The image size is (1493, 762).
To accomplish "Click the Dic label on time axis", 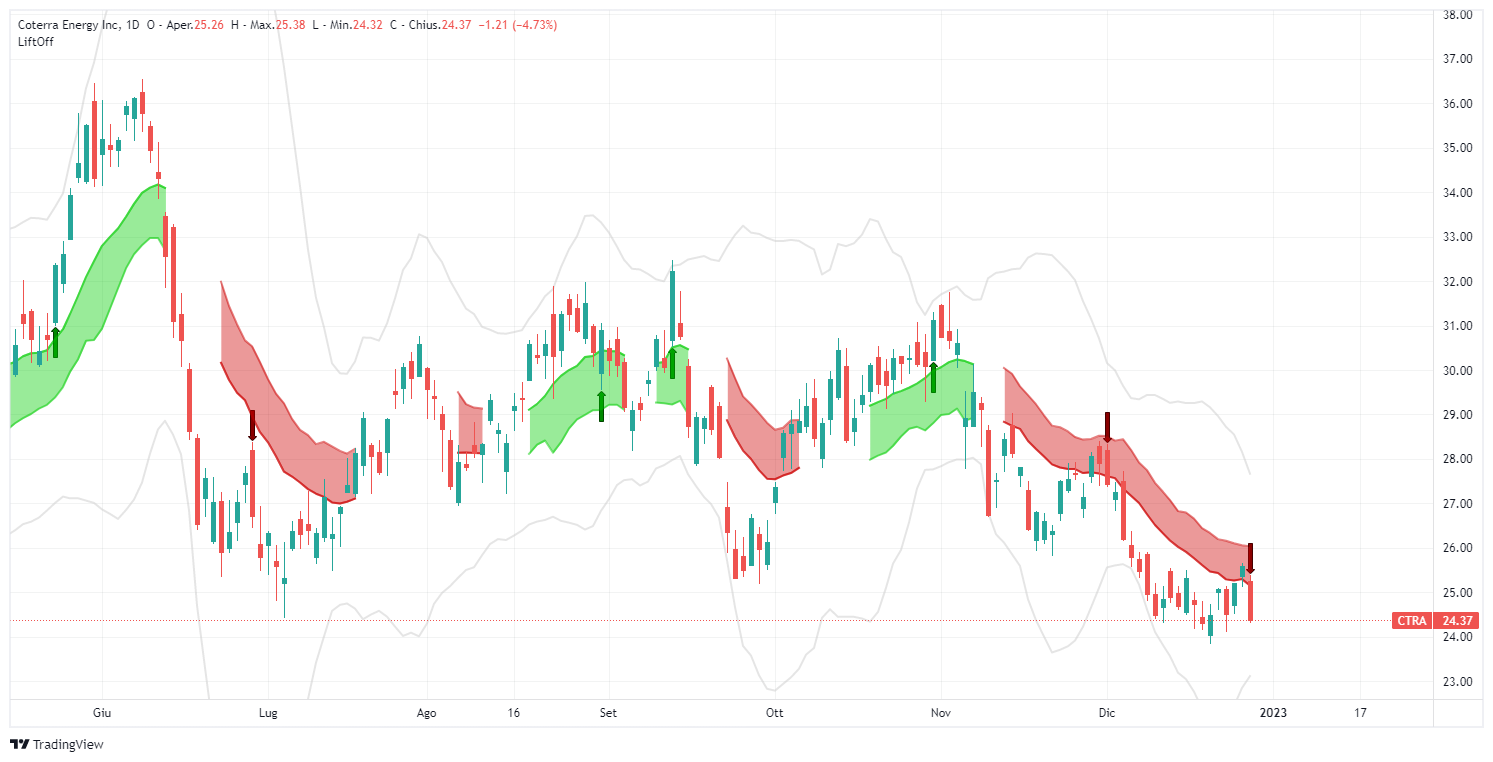I will [1107, 714].
